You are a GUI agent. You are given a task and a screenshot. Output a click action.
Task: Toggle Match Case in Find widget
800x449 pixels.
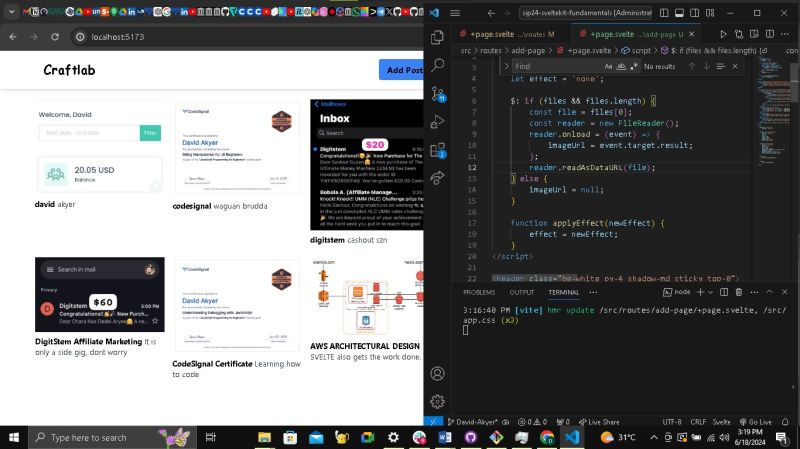[x=608, y=66]
